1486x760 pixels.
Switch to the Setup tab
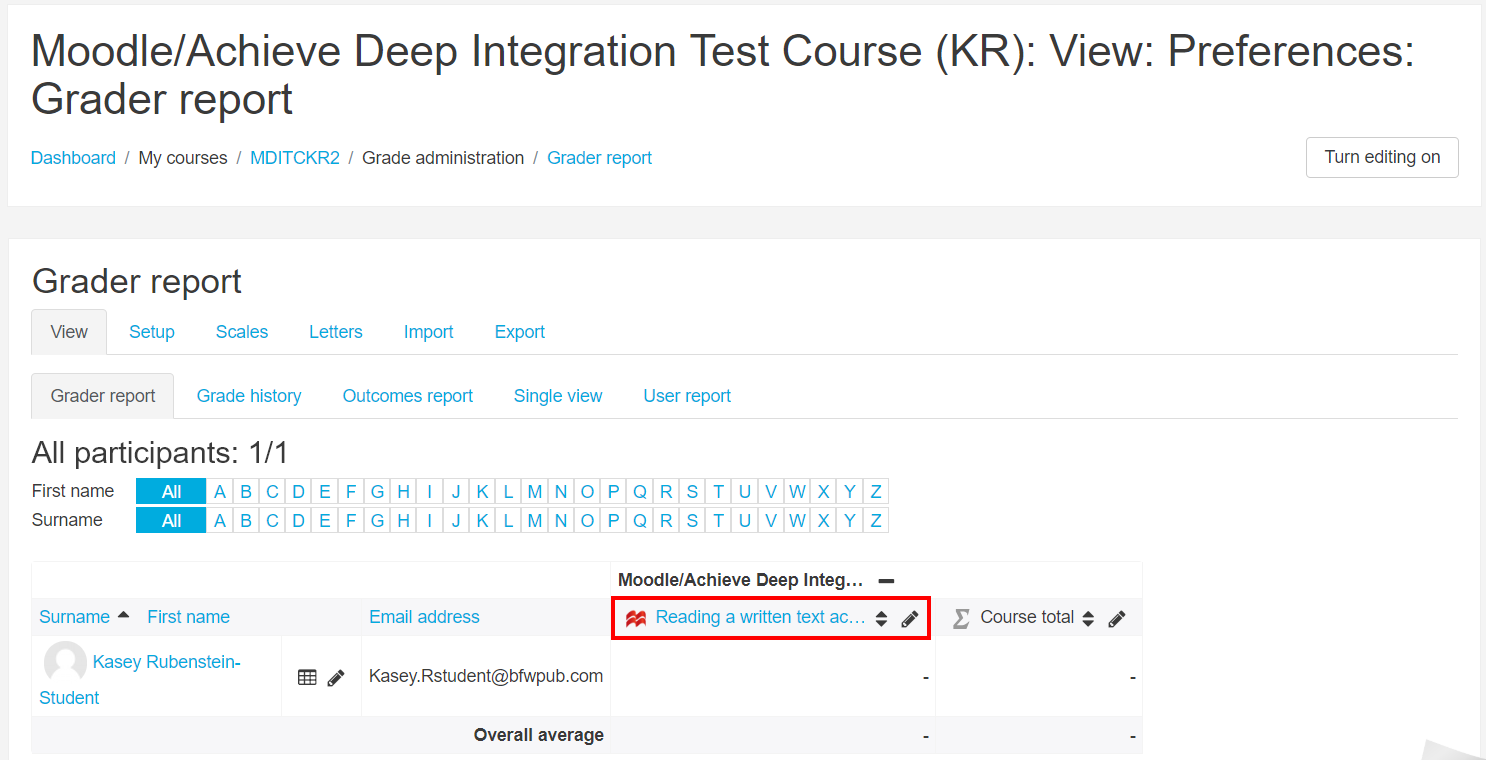(x=152, y=332)
